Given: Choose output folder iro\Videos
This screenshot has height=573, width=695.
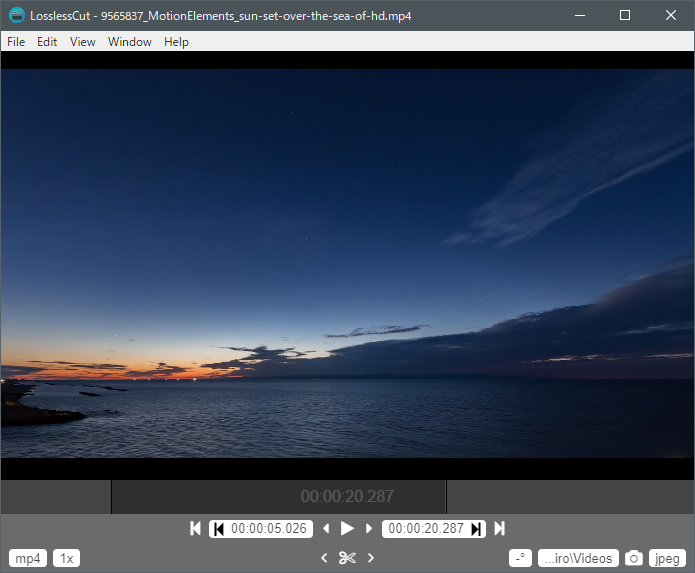Looking at the screenshot, I should point(577,558).
